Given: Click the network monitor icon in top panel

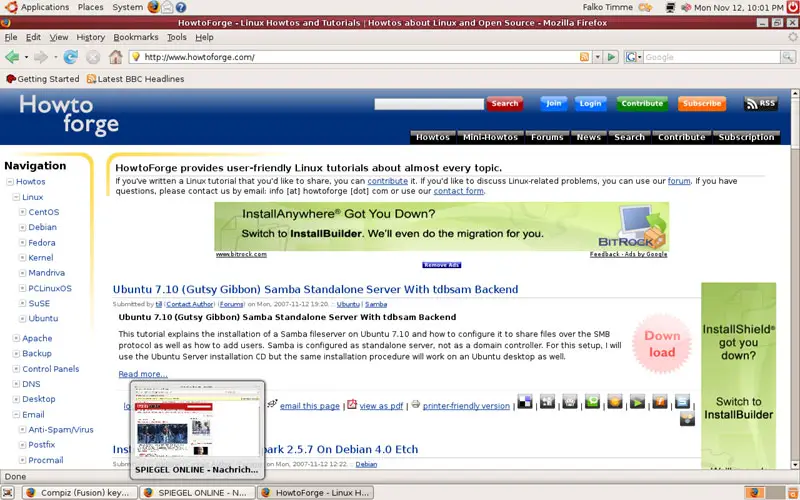Looking at the screenshot, I should click(671, 7).
